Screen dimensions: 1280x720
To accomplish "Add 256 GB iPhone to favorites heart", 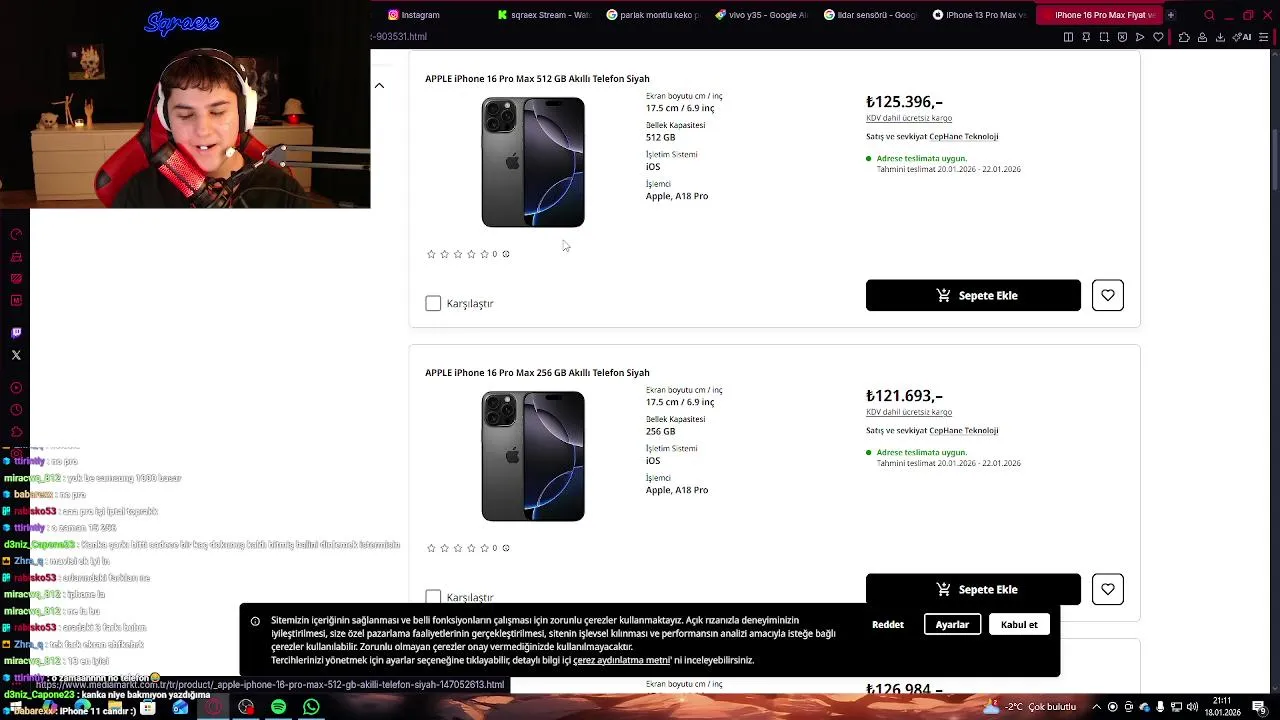I will [1108, 589].
